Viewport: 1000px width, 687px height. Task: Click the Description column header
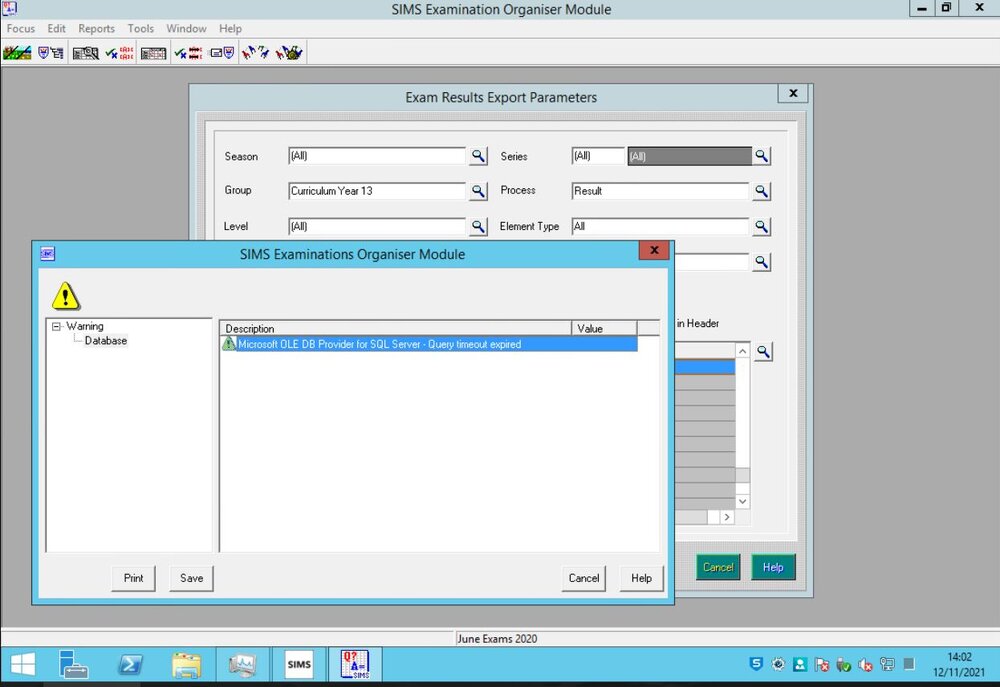[x=395, y=329]
